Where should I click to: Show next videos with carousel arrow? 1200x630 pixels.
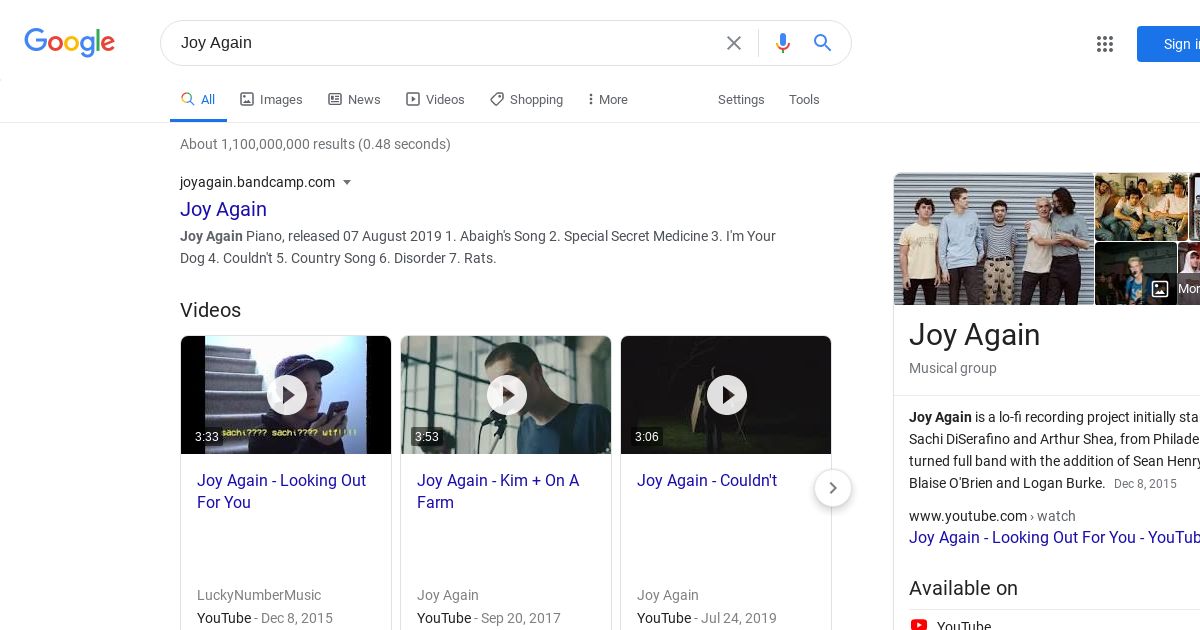click(833, 488)
